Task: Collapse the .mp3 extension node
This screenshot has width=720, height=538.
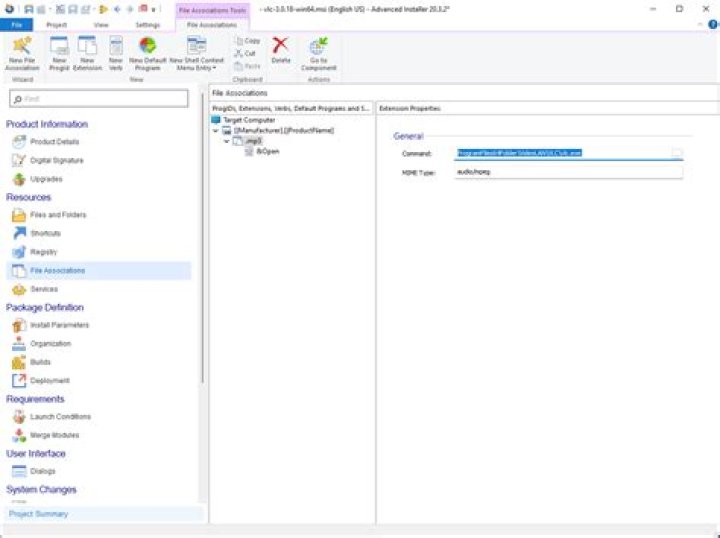Action: coord(226,141)
